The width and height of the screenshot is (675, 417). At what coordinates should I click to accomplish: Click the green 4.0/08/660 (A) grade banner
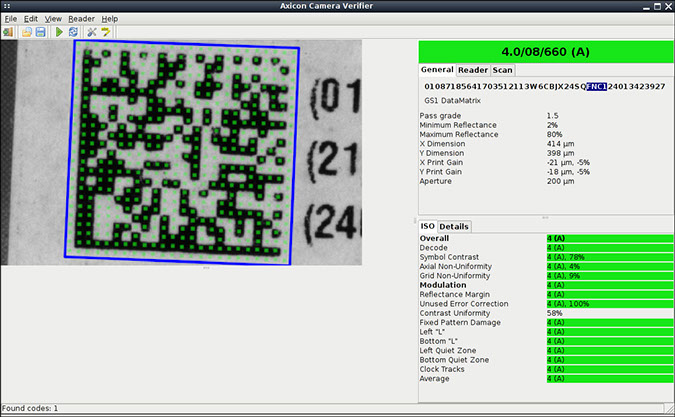(545, 52)
